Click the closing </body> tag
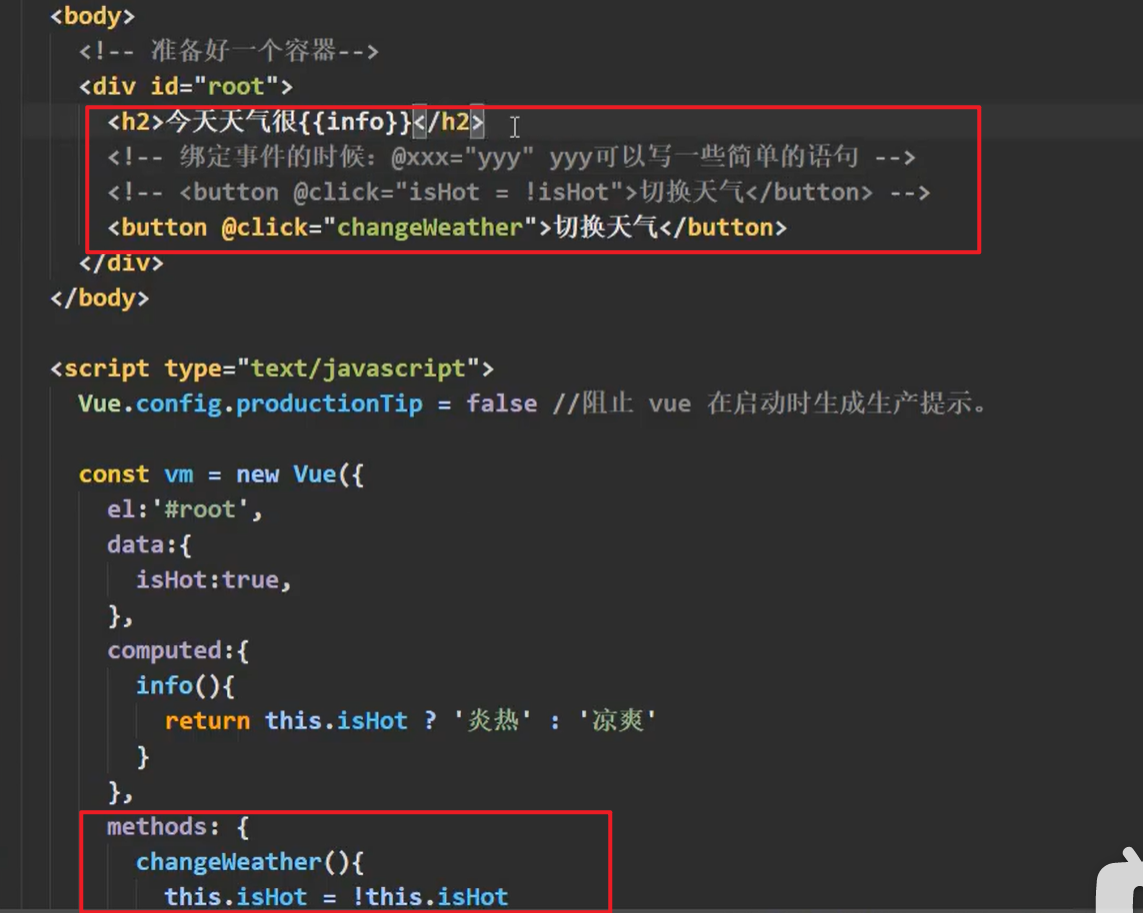The height and width of the screenshot is (913, 1143). (100, 298)
